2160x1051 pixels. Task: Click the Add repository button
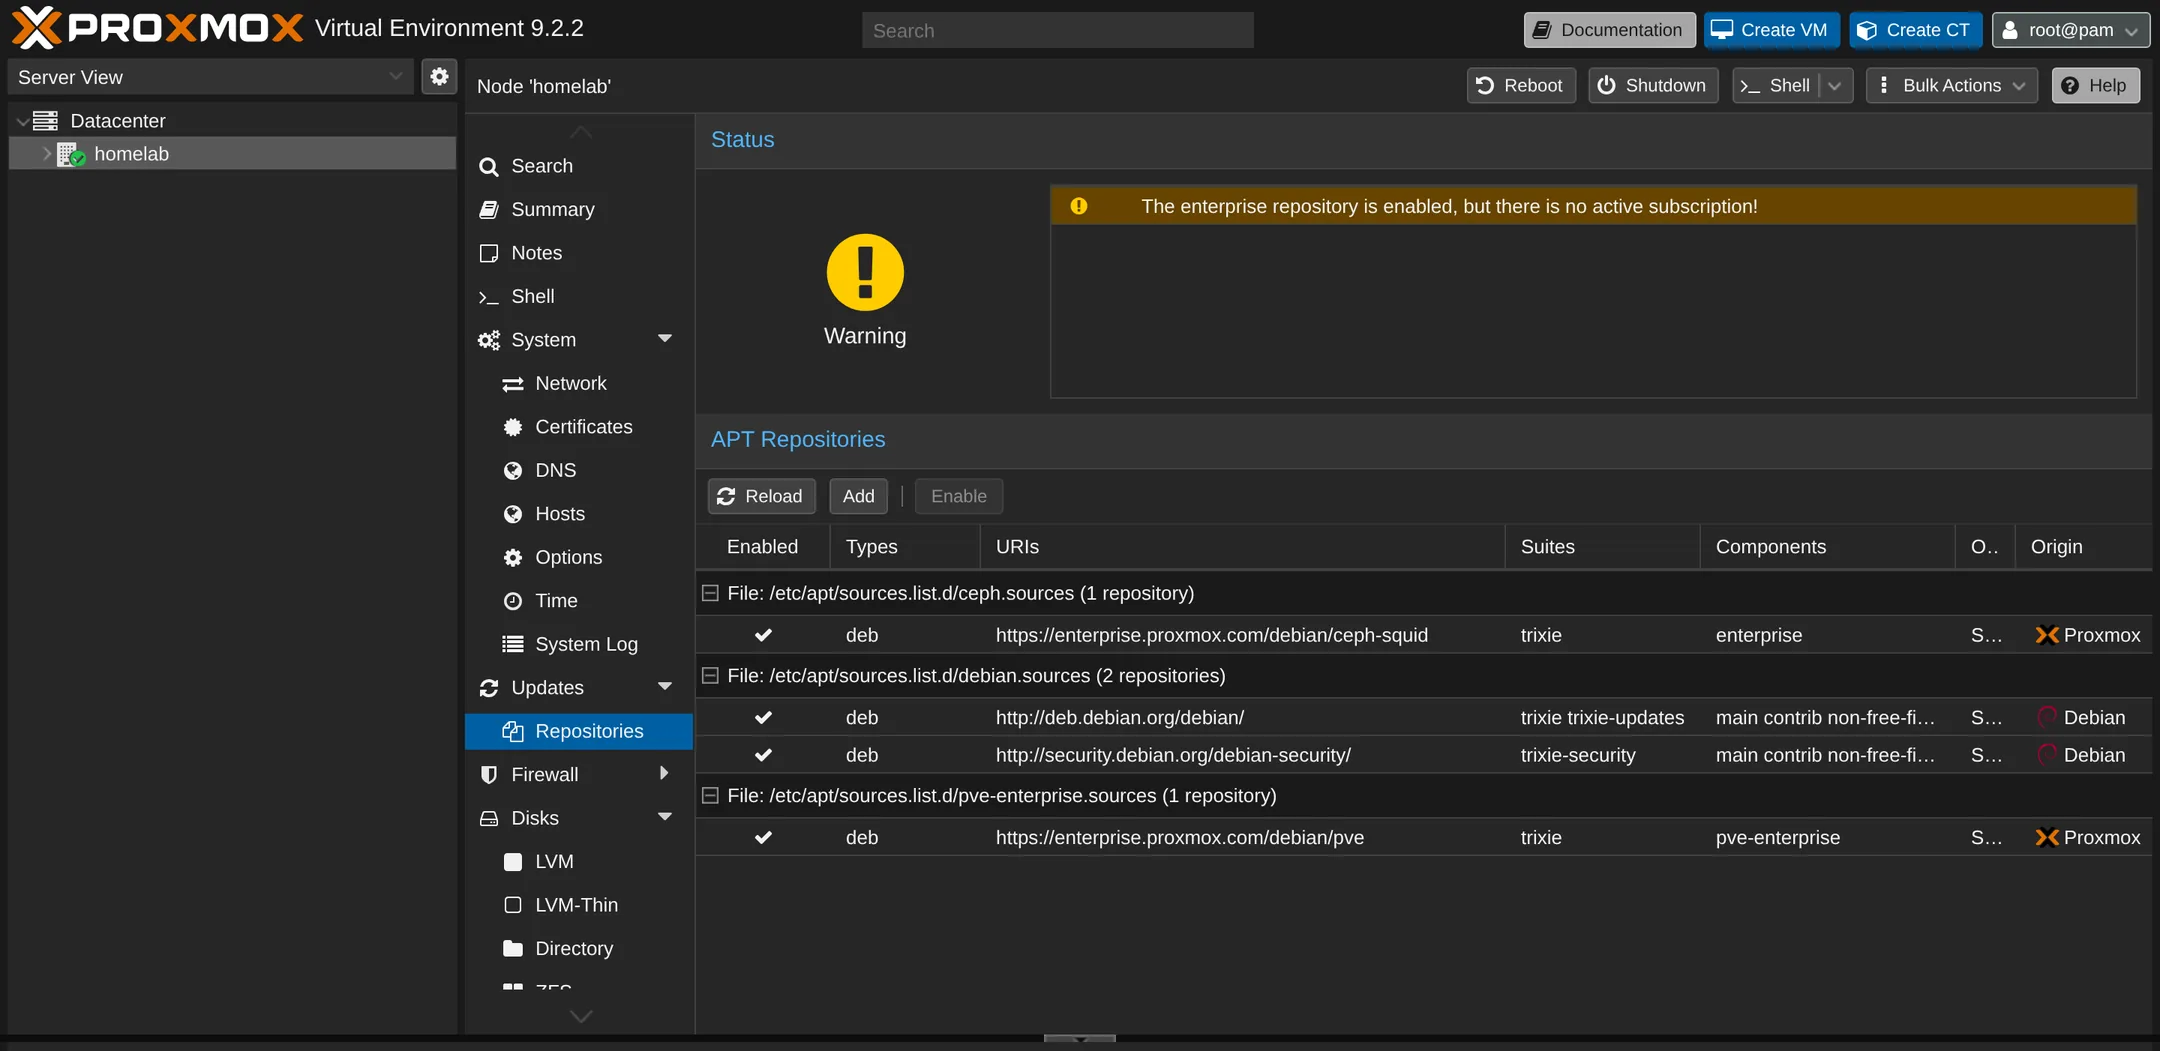click(858, 496)
